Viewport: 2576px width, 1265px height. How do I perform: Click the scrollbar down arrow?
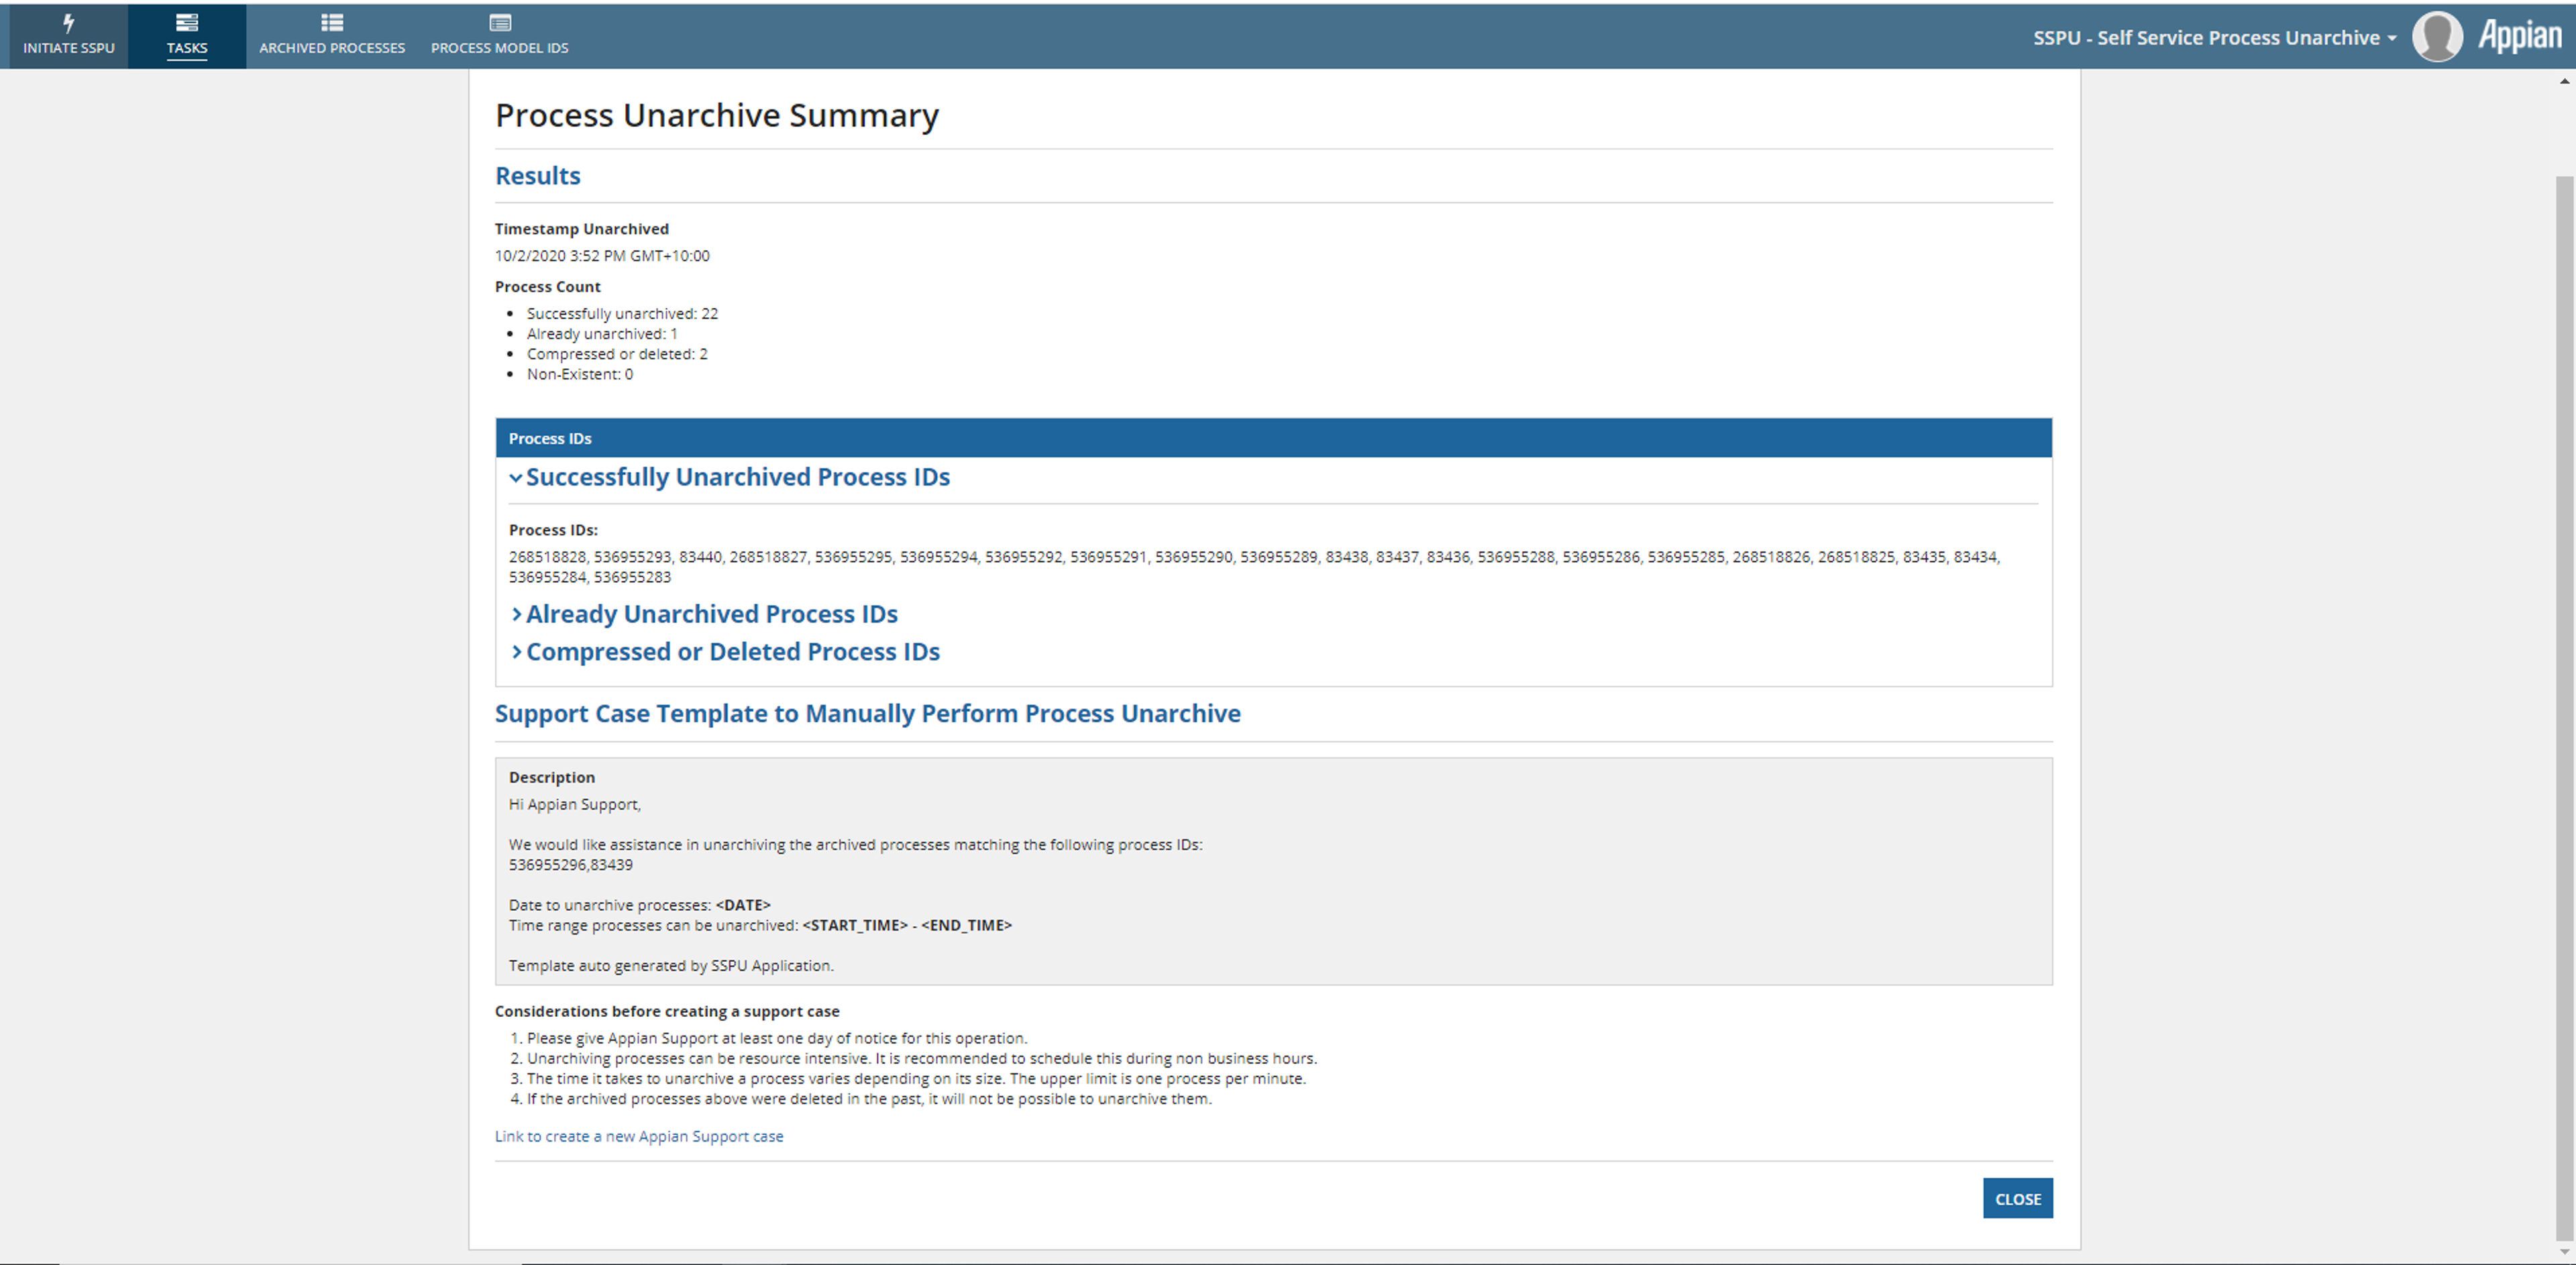coord(2564,1251)
